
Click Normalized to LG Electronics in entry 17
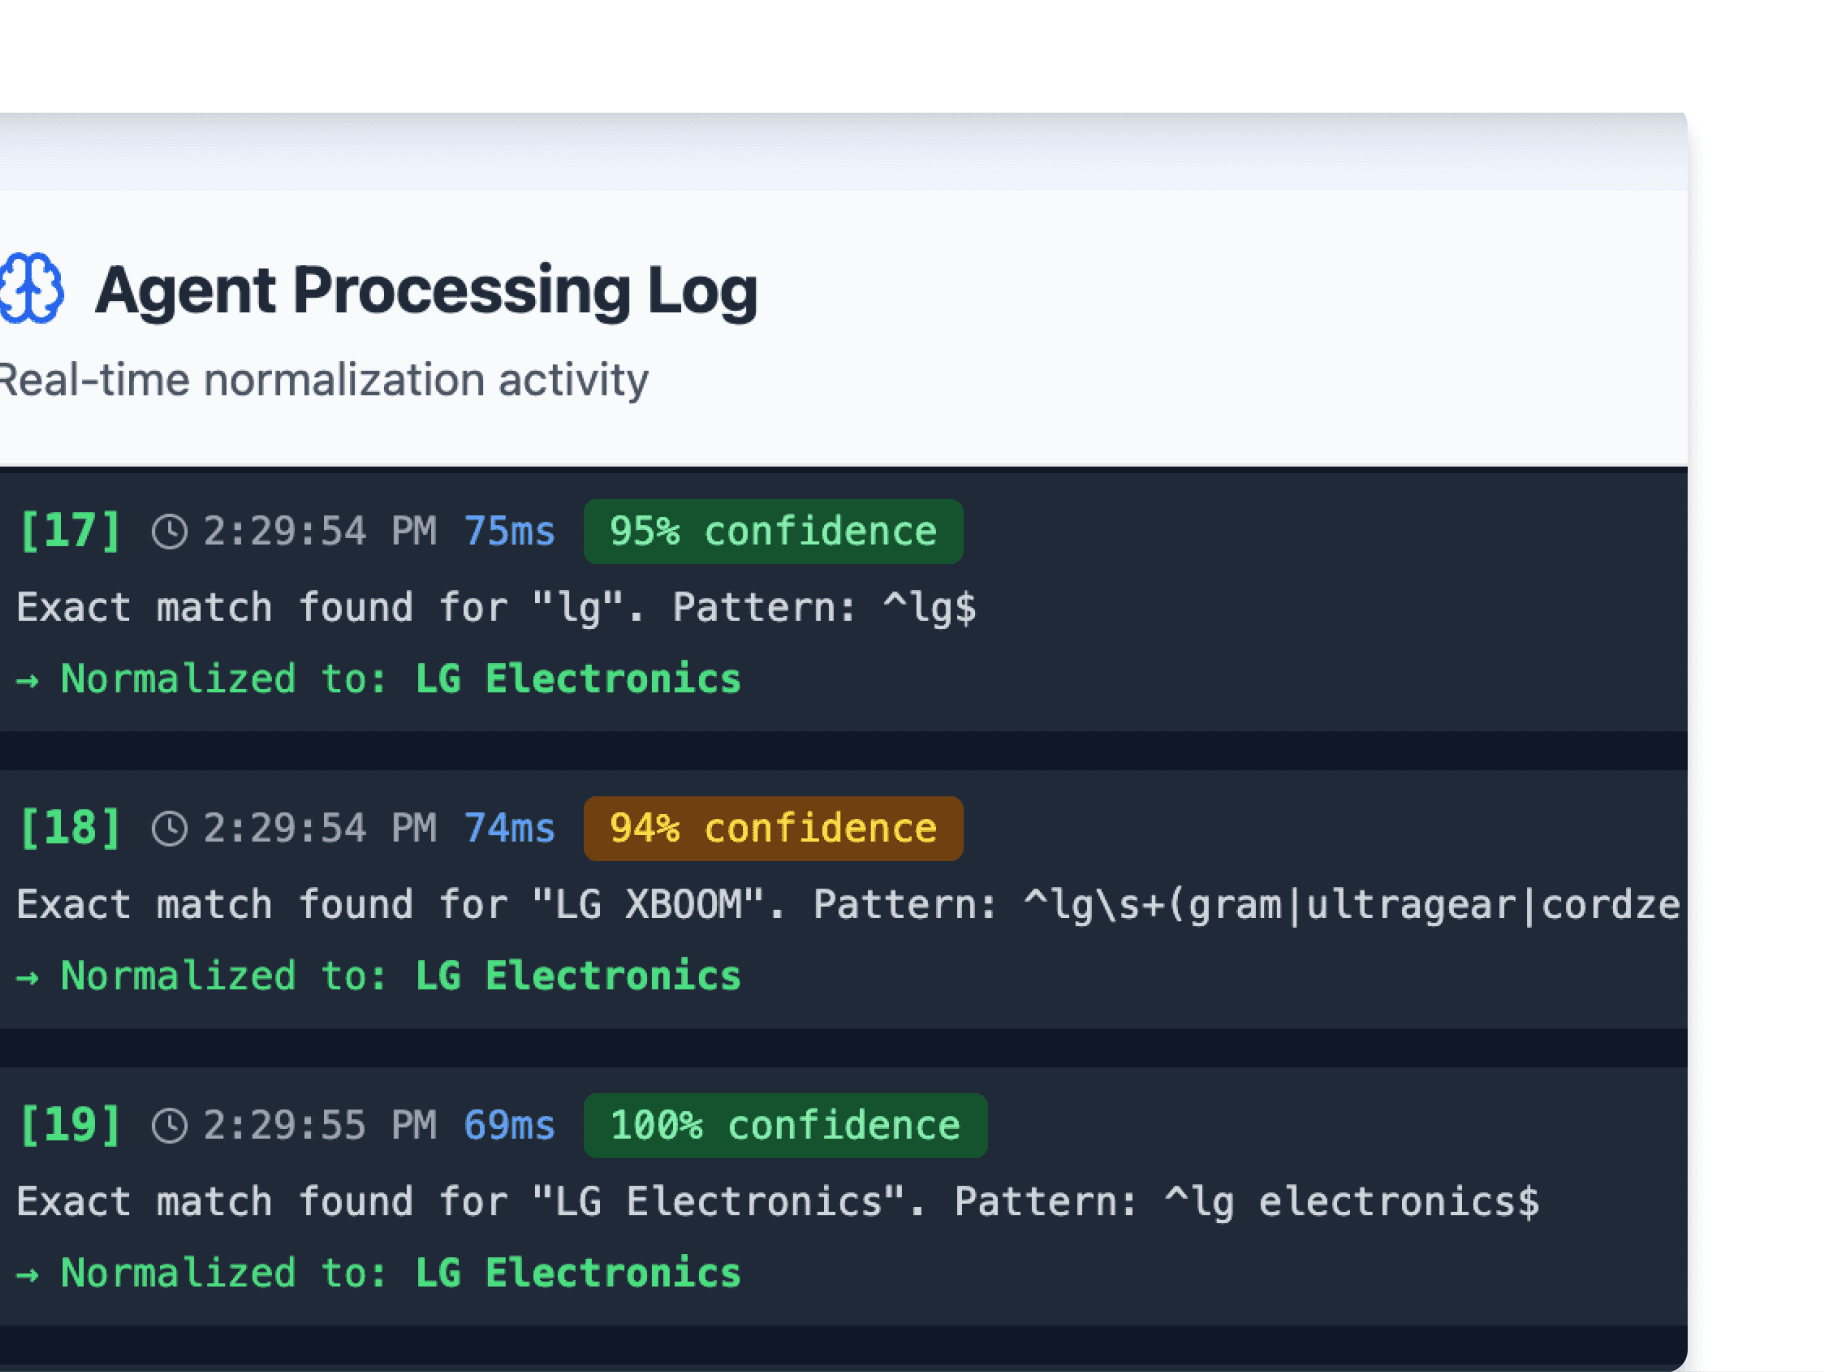pyautogui.click(x=379, y=679)
